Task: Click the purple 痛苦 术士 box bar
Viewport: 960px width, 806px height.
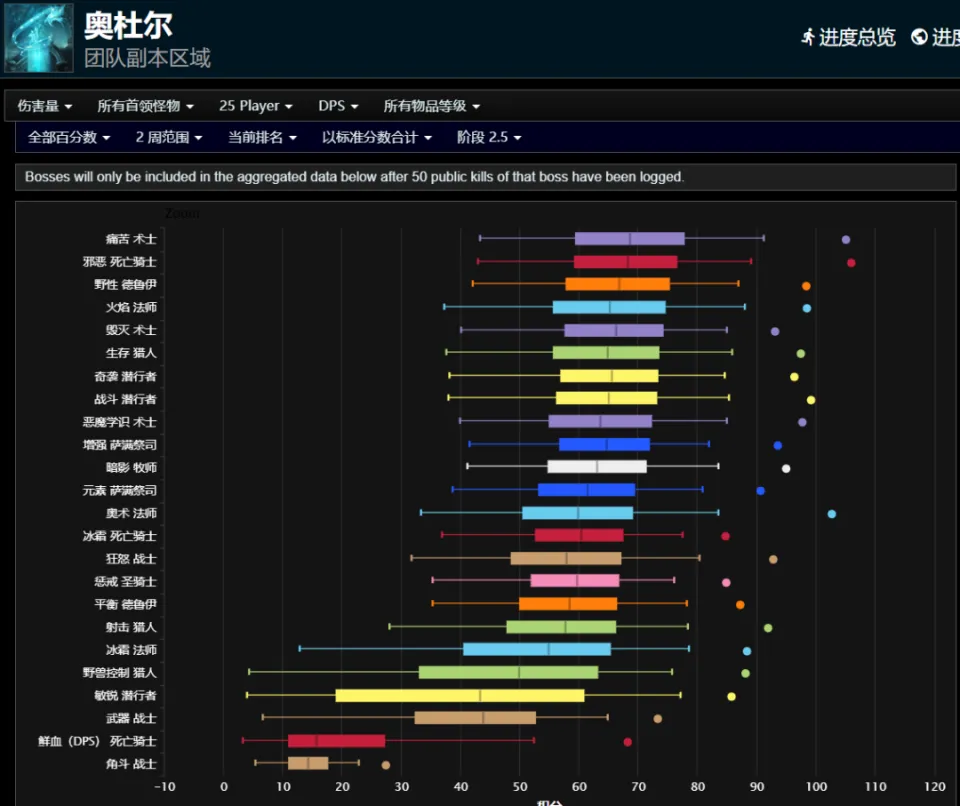Action: [x=629, y=239]
